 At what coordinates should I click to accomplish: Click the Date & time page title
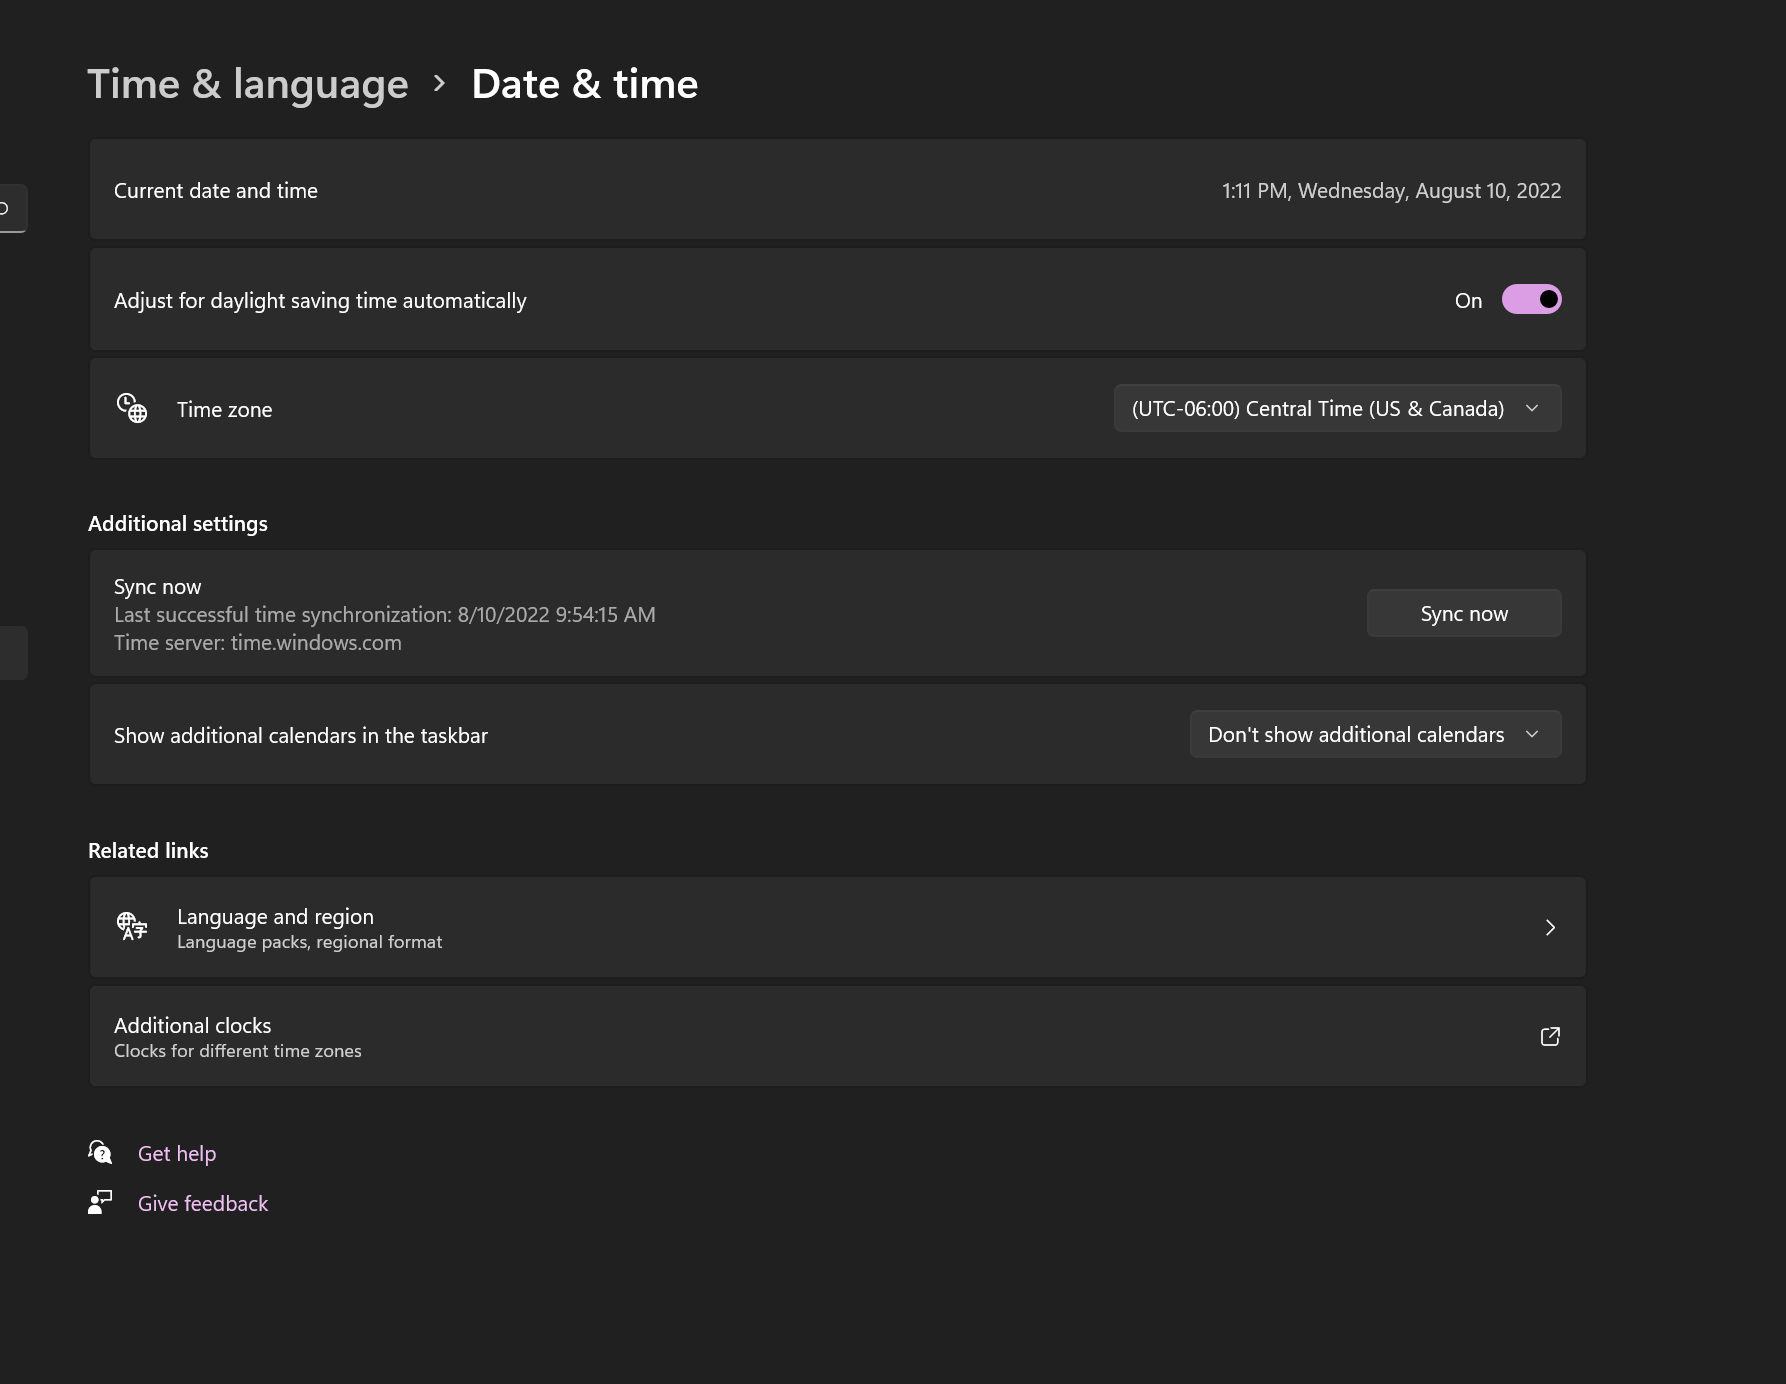[585, 84]
